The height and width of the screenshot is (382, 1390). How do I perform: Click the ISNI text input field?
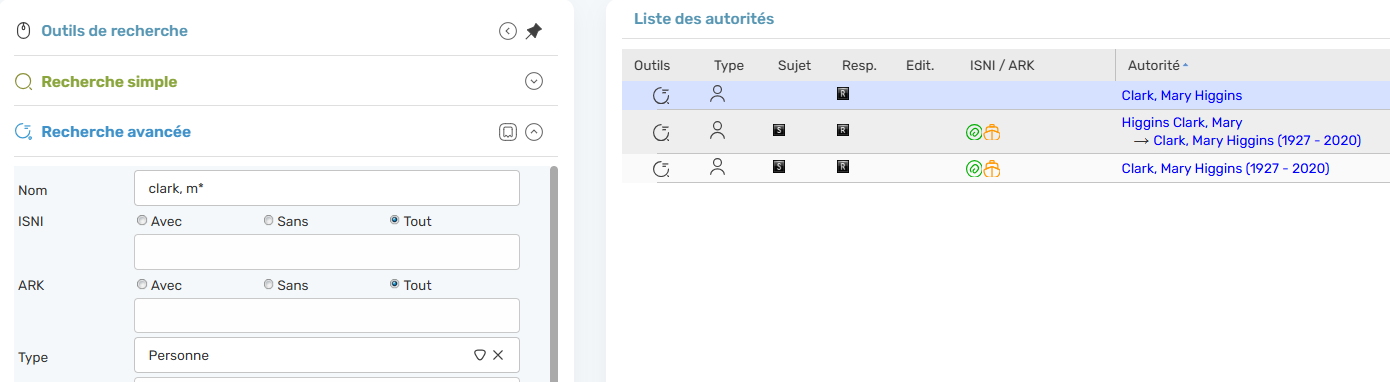tap(327, 252)
